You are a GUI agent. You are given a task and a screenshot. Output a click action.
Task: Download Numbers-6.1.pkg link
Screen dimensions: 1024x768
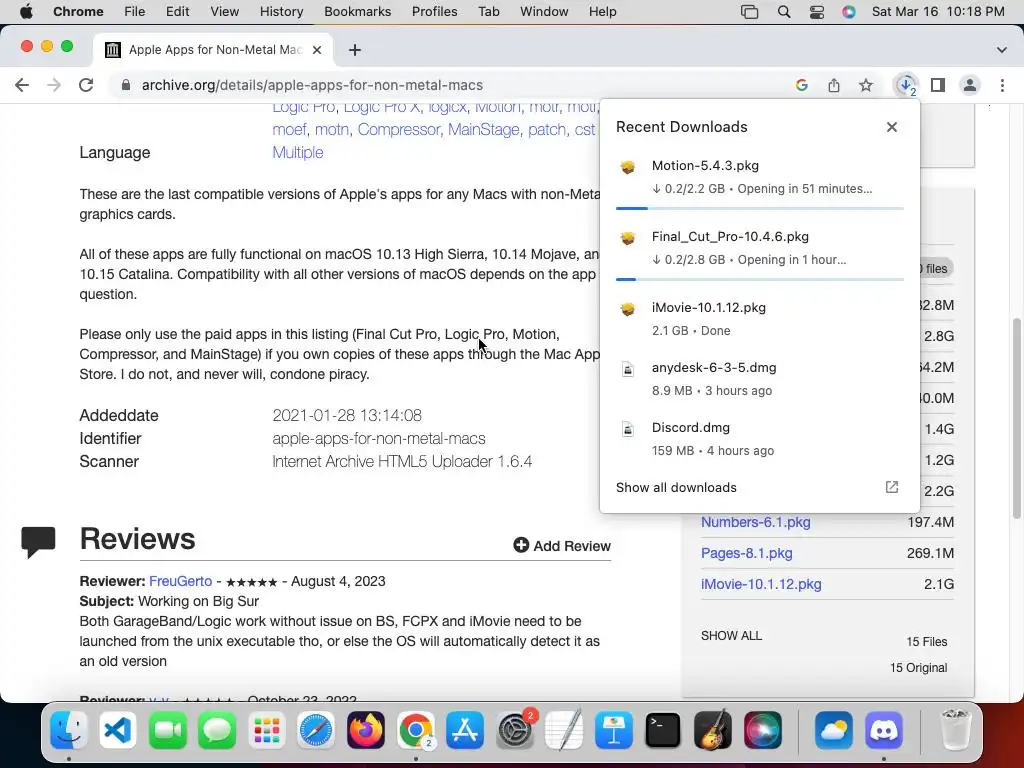(756, 522)
